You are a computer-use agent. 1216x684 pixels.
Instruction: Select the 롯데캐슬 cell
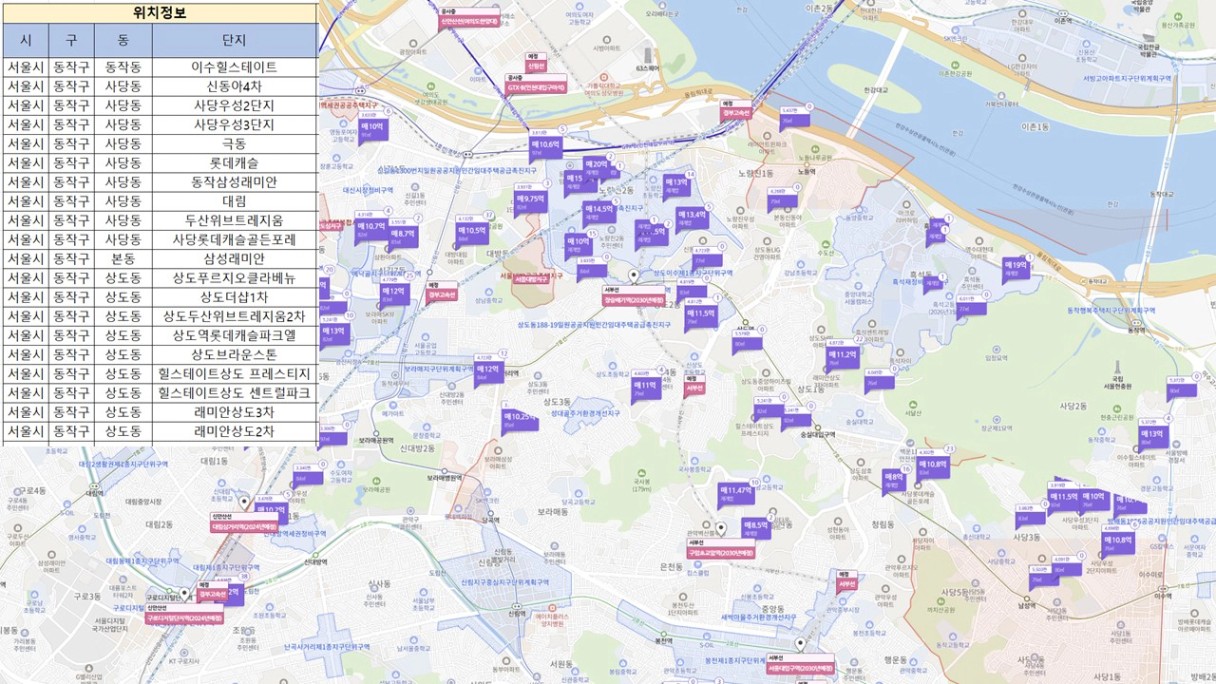(234, 163)
